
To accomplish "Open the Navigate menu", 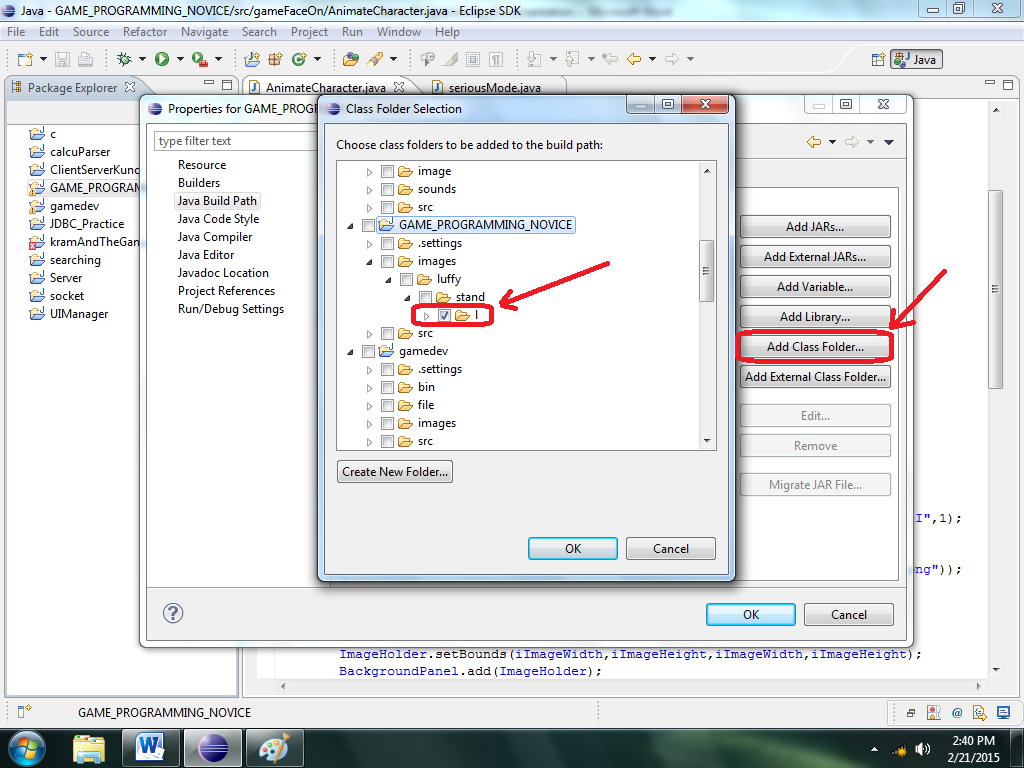I will pyautogui.click(x=204, y=31).
